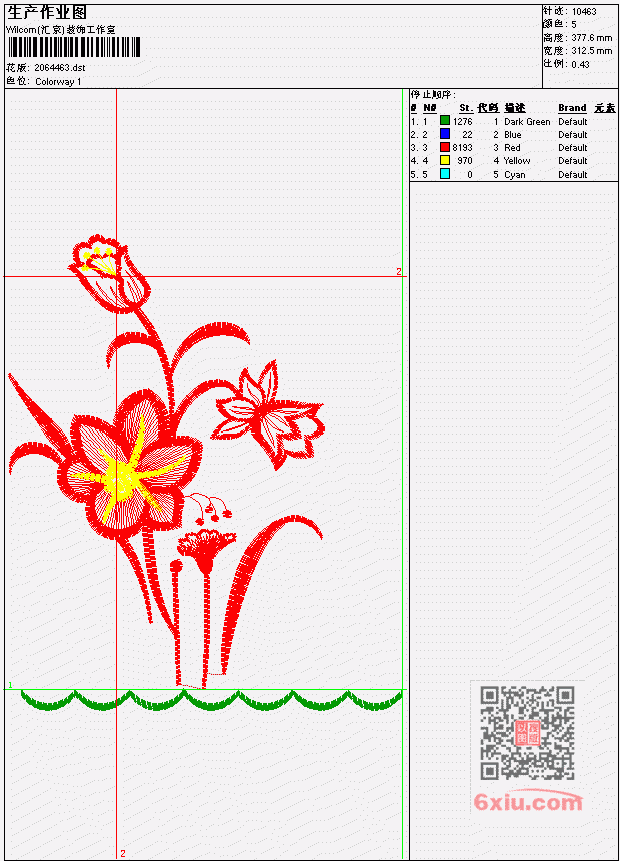
Task: Click the green scalloped border stitching
Action: click(x=211, y=701)
